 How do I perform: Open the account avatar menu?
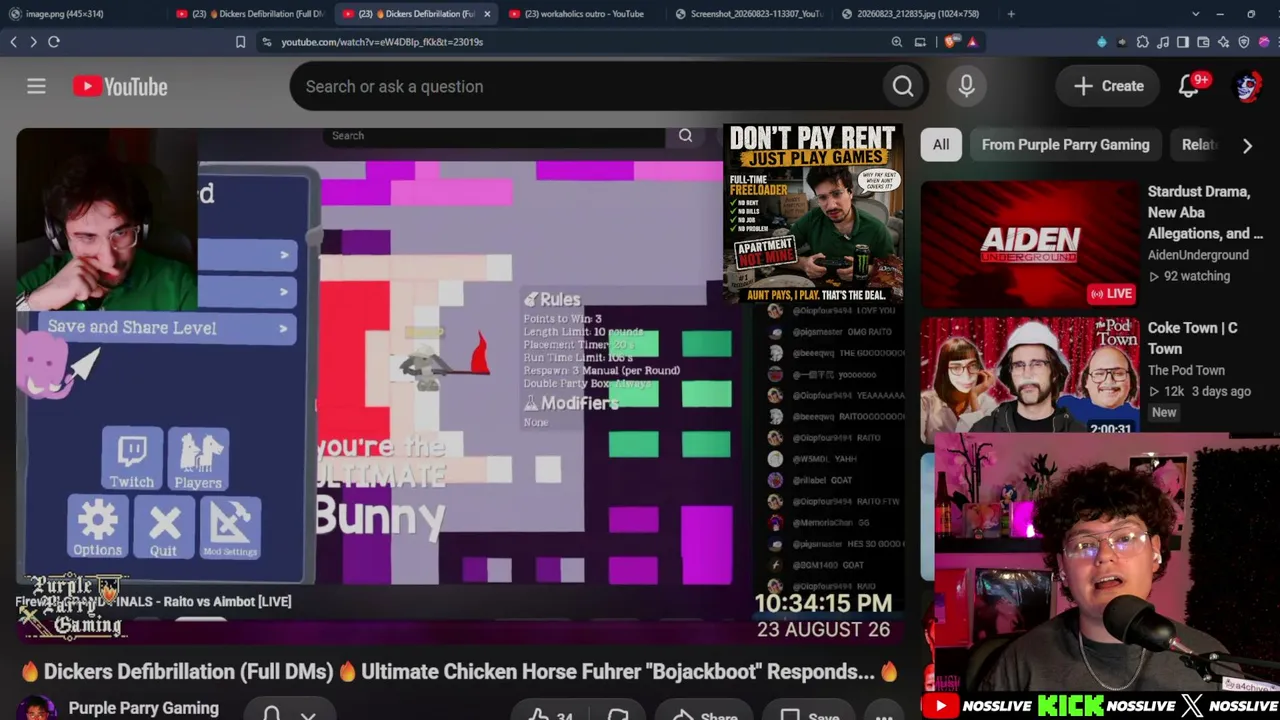coord(1247,87)
